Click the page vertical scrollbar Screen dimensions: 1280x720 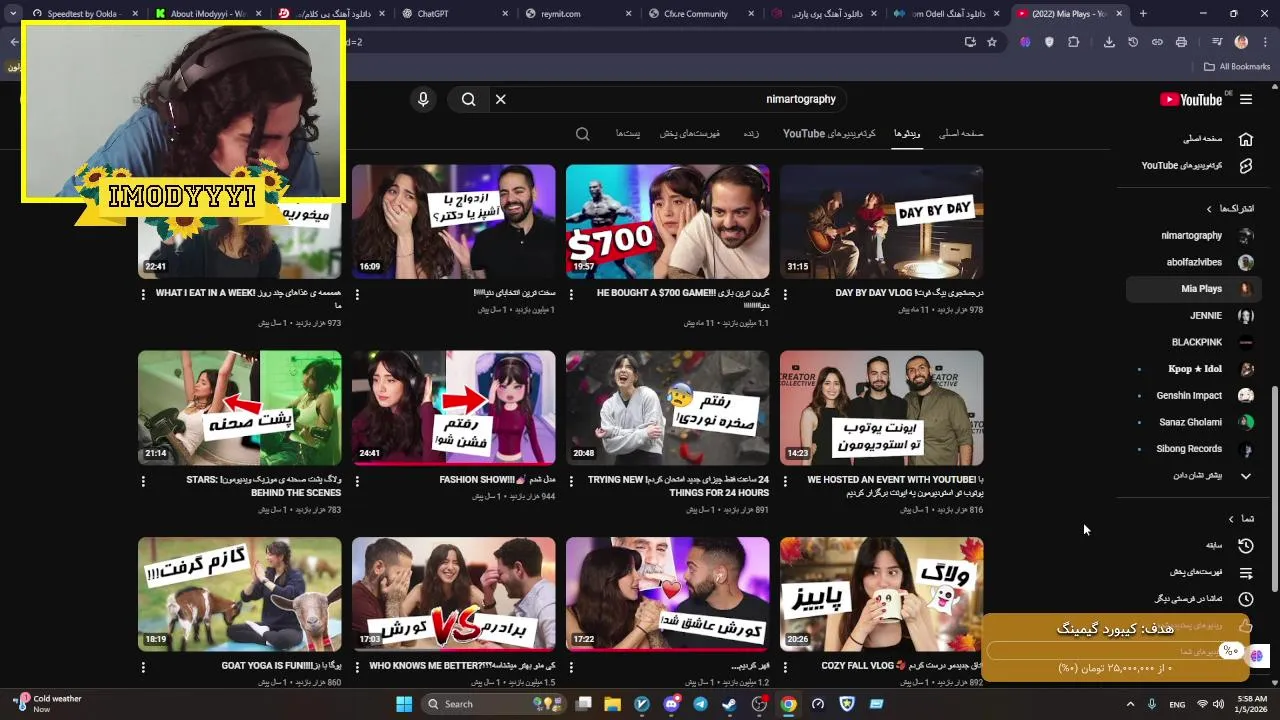[1274, 488]
